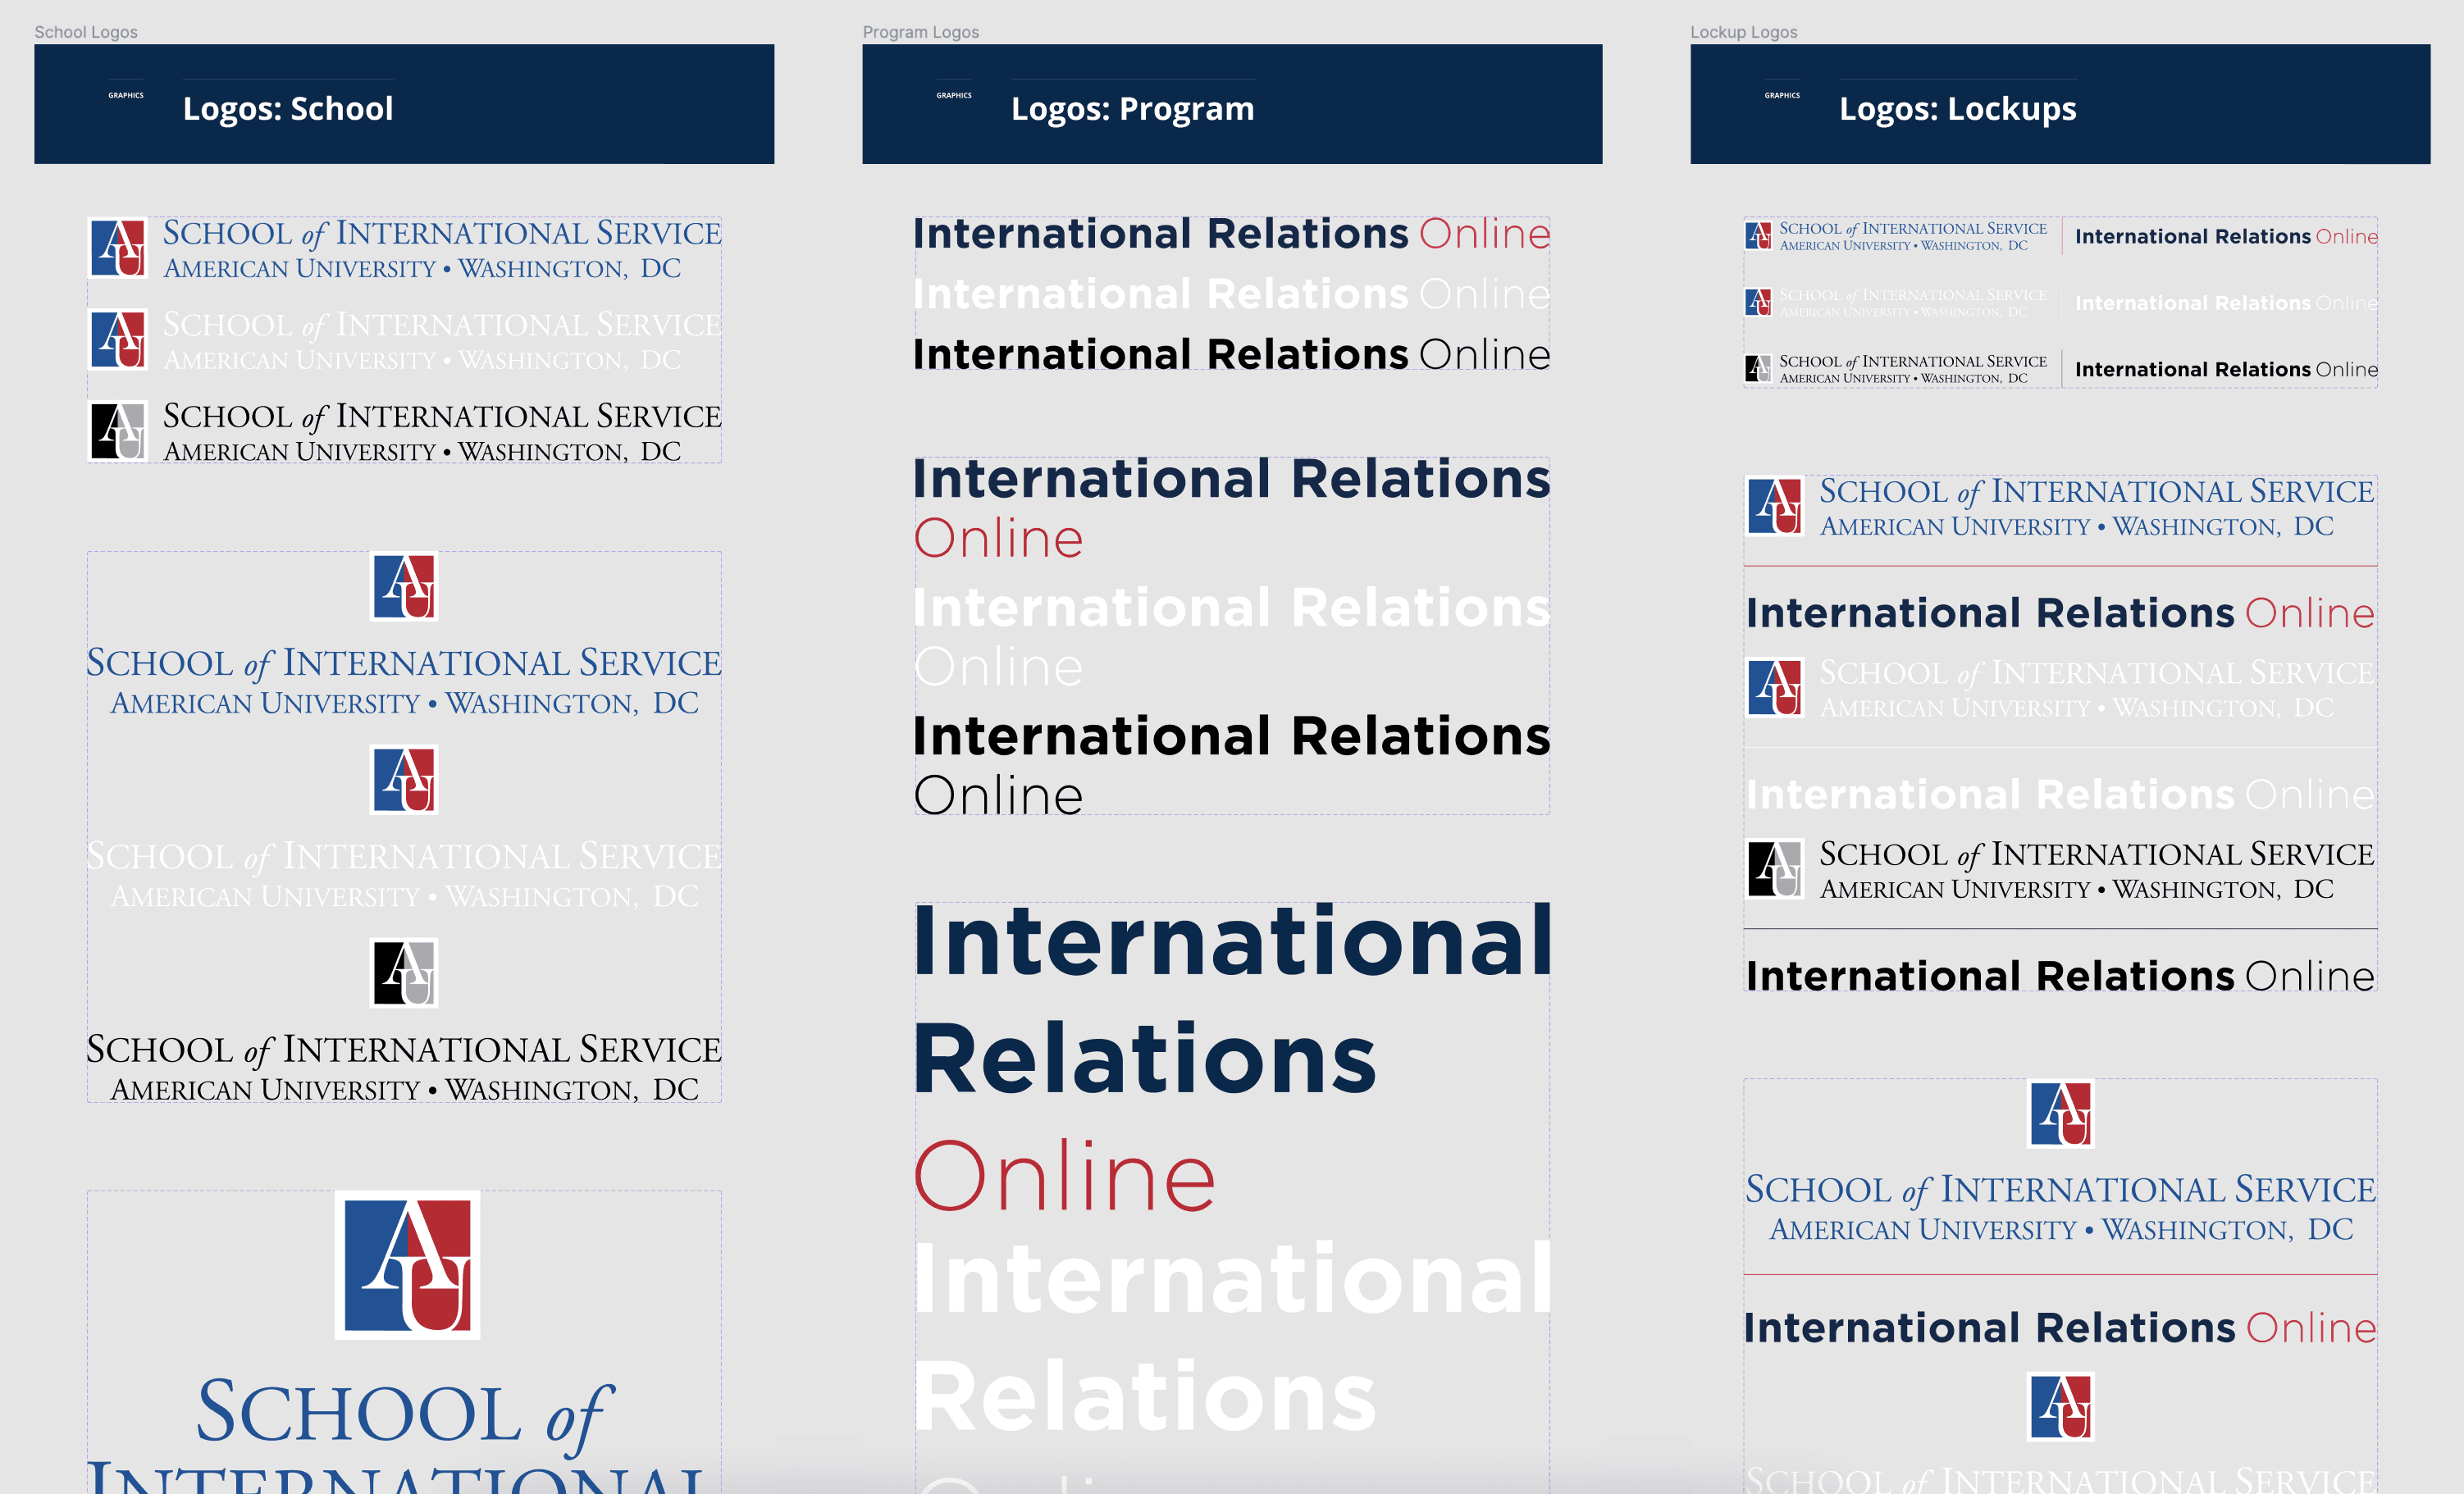Screen dimensions: 2464x1494
Task: Click the GRAPHICS tag in the Logos: School header
Action: coord(126,96)
